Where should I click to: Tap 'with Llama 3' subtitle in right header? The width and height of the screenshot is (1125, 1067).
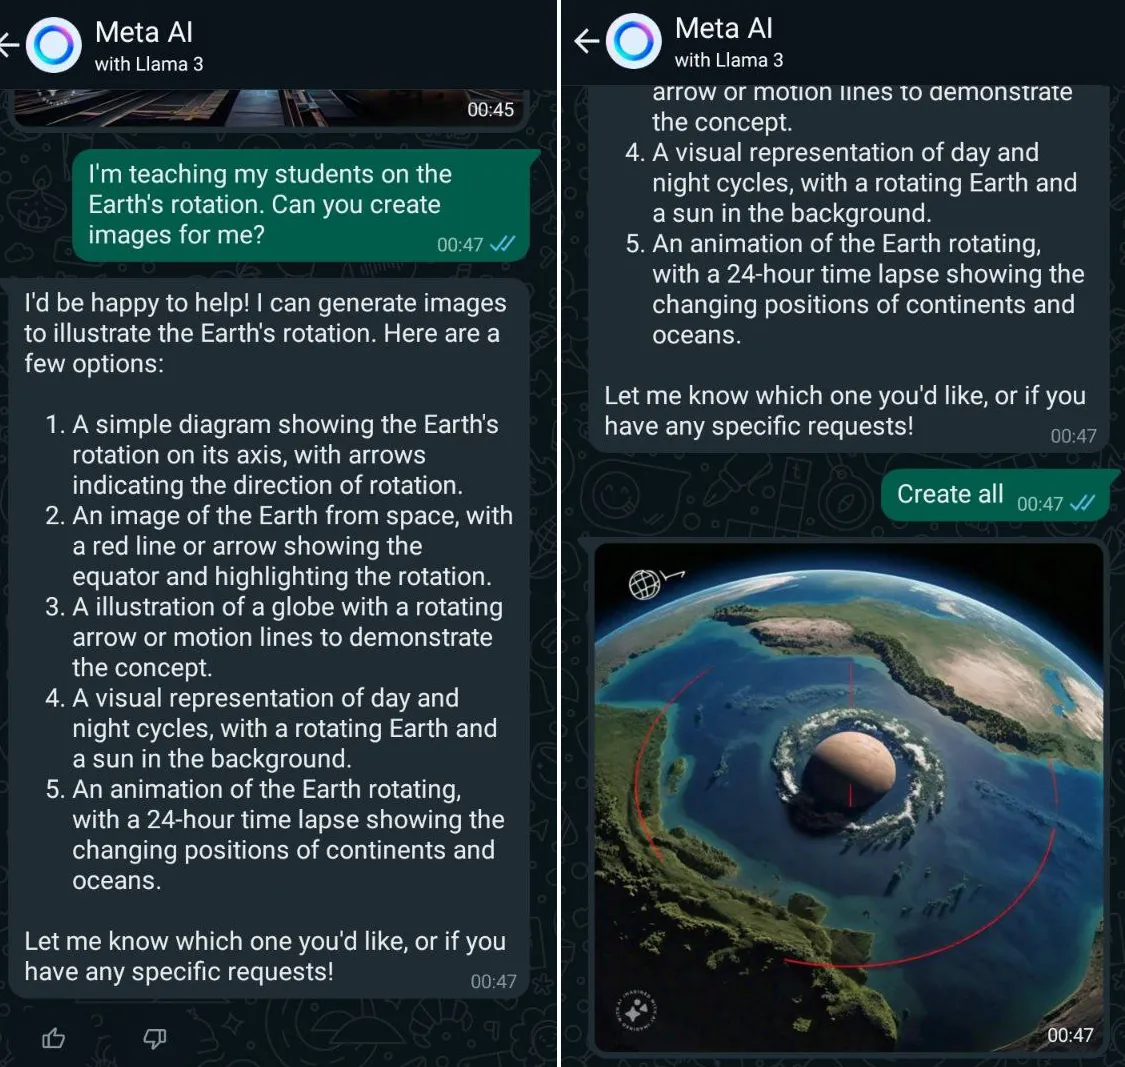(x=728, y=60)
